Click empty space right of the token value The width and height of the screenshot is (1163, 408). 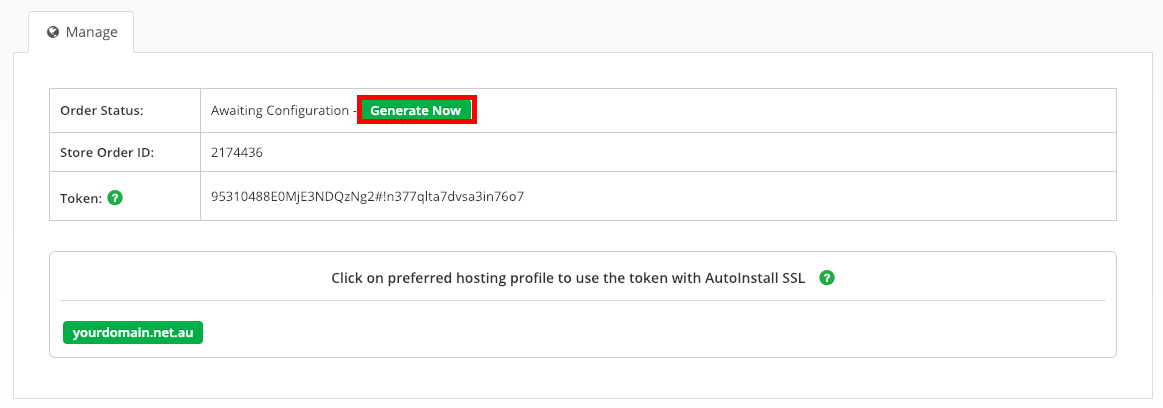click(x=816, y=197)
